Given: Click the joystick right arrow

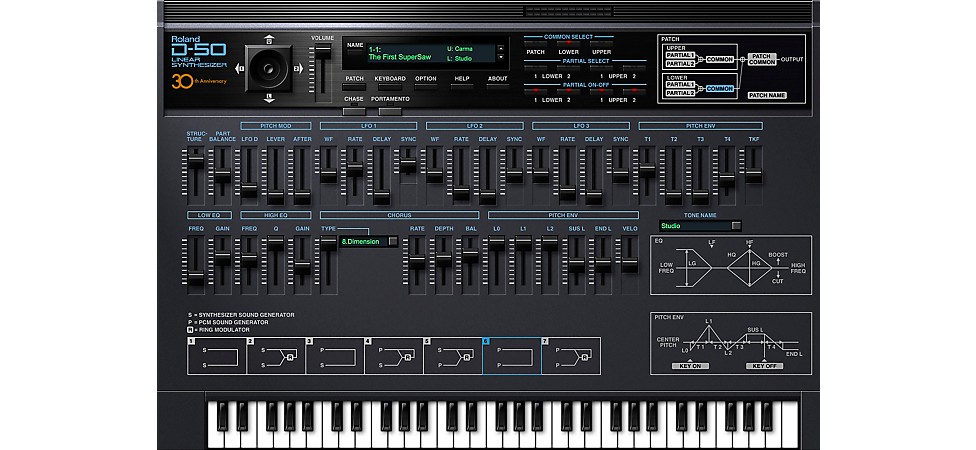Looking at the screenshot, I should pos(299,68).
